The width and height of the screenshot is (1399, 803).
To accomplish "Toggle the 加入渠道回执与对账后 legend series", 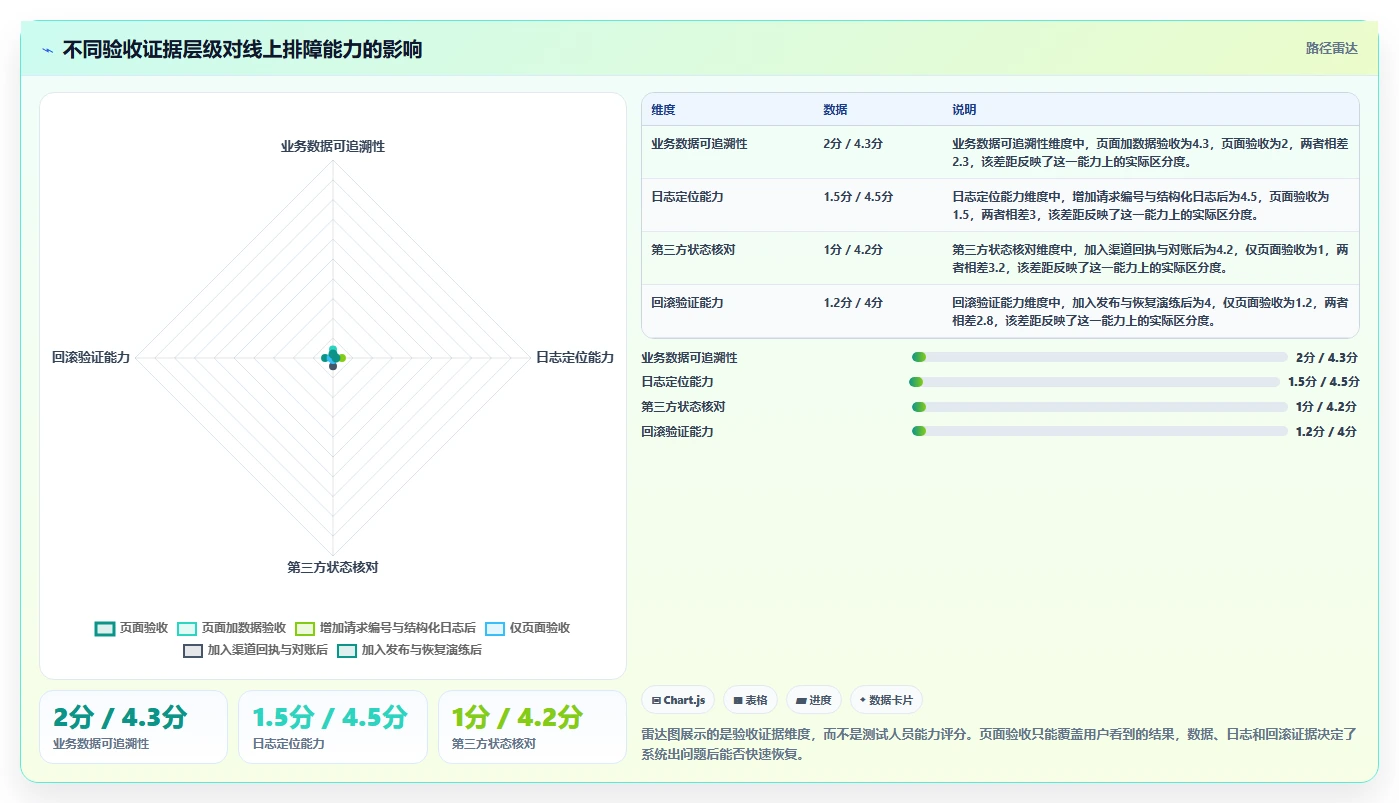I will (x=255, y=650).
